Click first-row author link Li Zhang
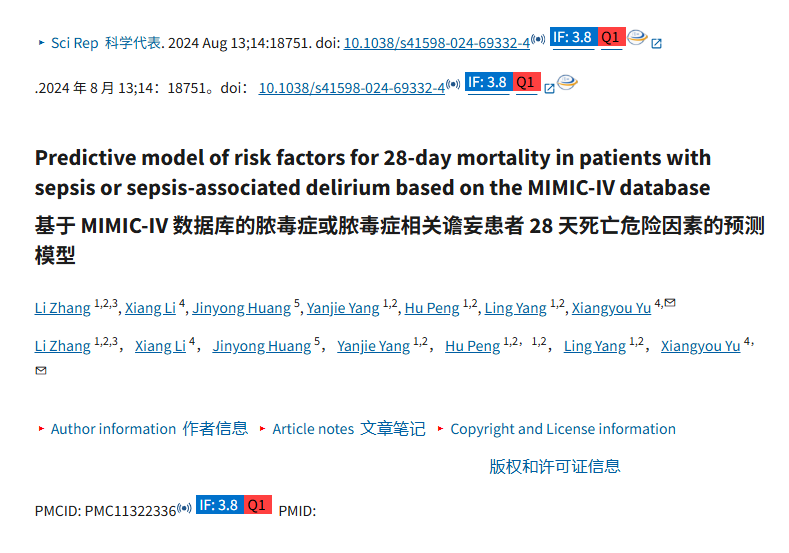The width and height of the screenshot is (789, 553). [x=62, y=308]
